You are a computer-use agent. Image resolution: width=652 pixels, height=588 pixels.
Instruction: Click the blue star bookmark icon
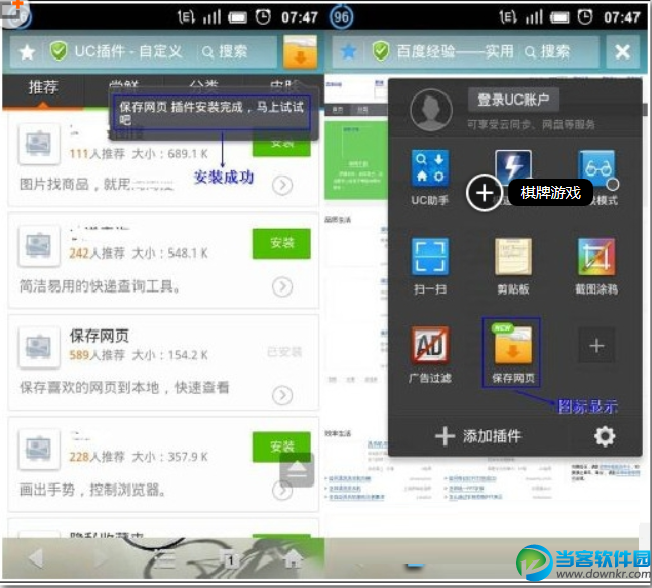[348, 52]
